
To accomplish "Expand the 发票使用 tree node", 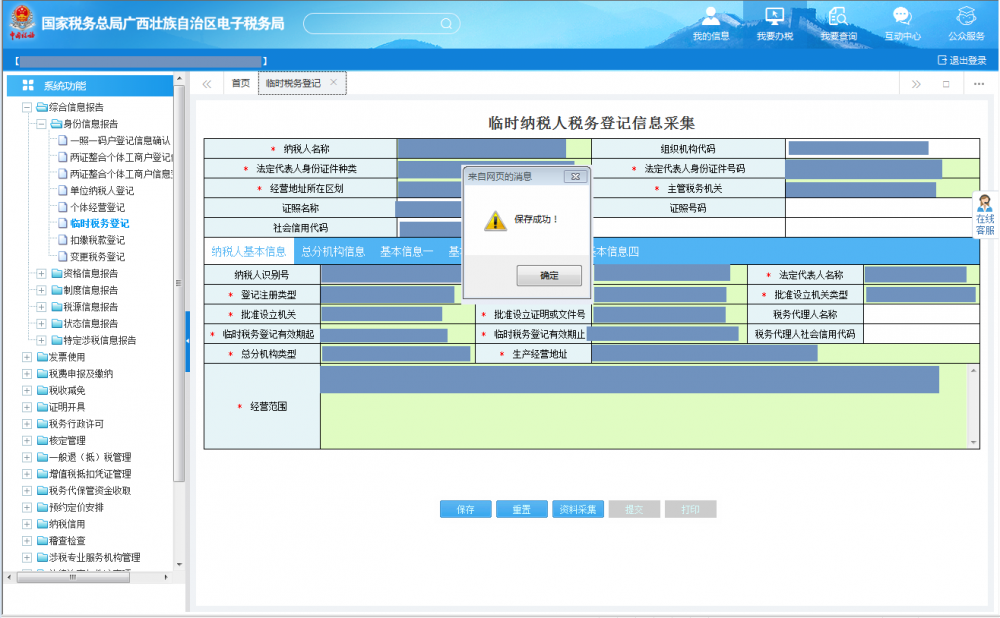I will 27,357.
